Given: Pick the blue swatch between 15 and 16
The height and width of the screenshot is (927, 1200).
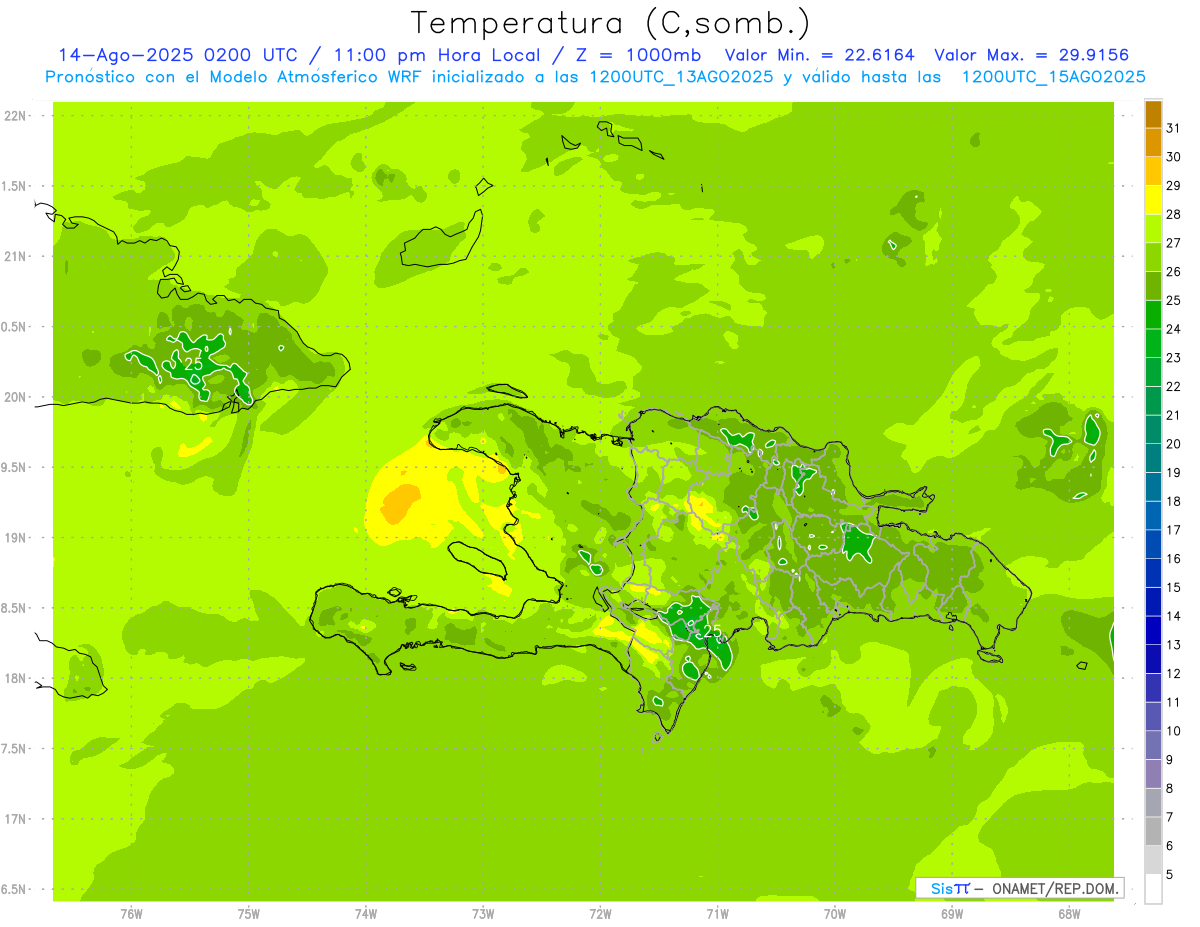Looking at the screenshot, I should coord(1153,573).
